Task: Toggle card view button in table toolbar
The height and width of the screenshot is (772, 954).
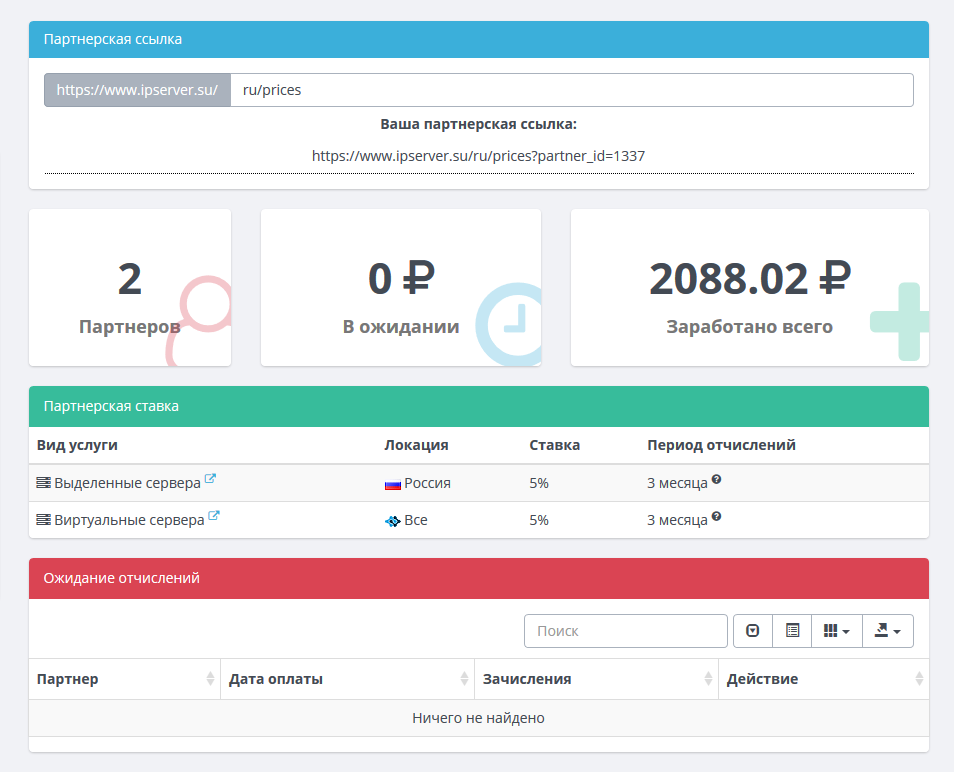Action: (792, 631)
